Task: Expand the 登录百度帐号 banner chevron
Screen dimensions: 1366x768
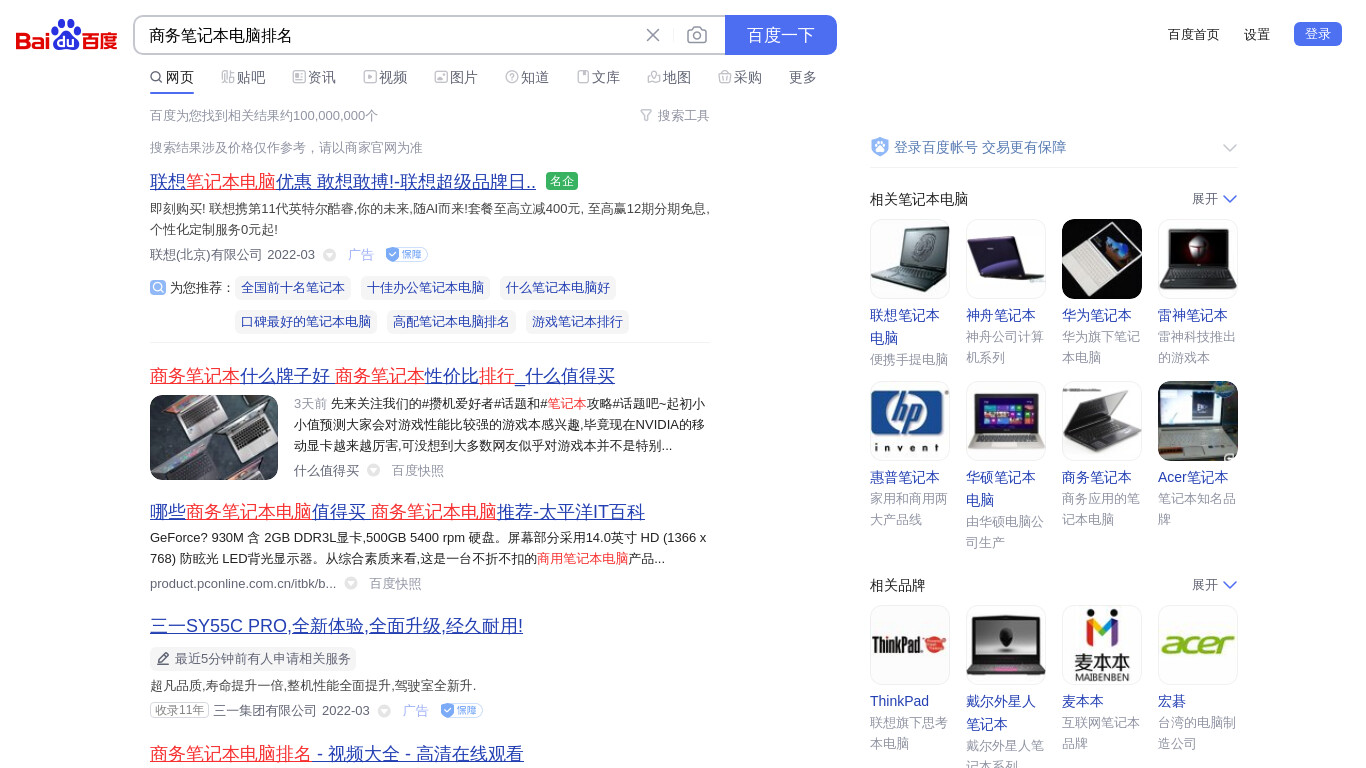Action: [x=1230, y=148]
